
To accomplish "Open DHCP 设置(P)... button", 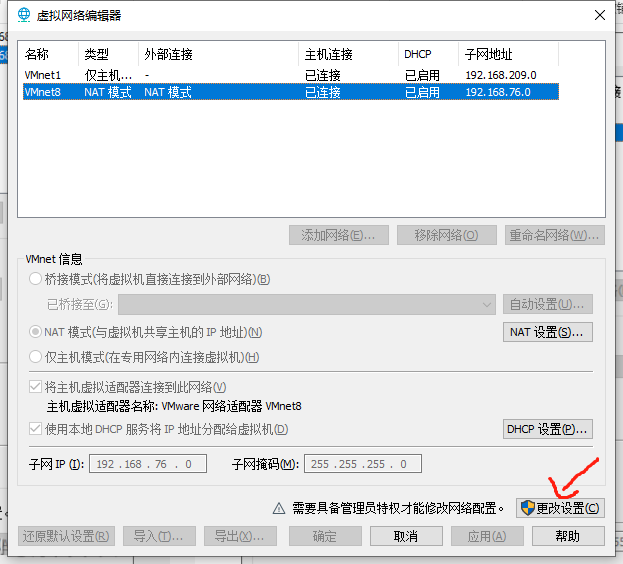I will pos(548,429).
